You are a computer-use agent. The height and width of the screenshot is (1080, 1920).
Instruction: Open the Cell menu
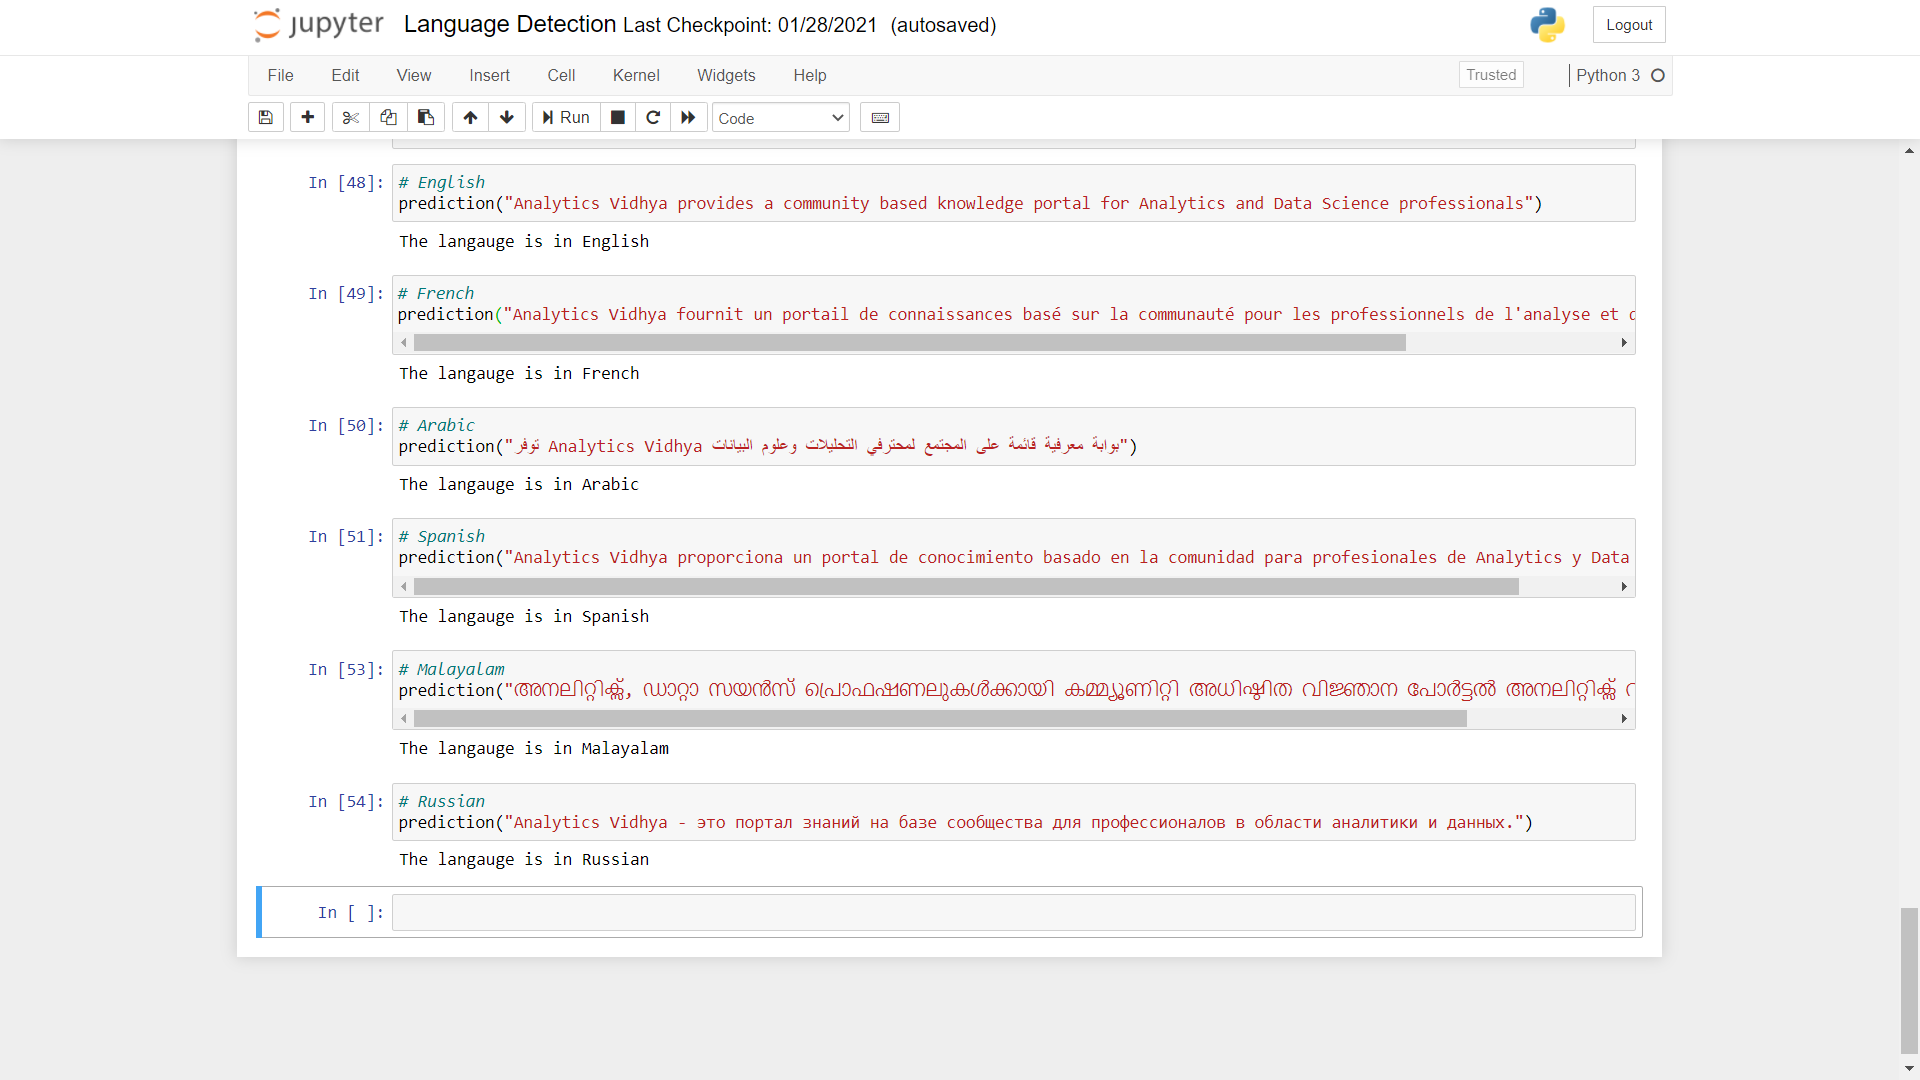click(561, 76)
